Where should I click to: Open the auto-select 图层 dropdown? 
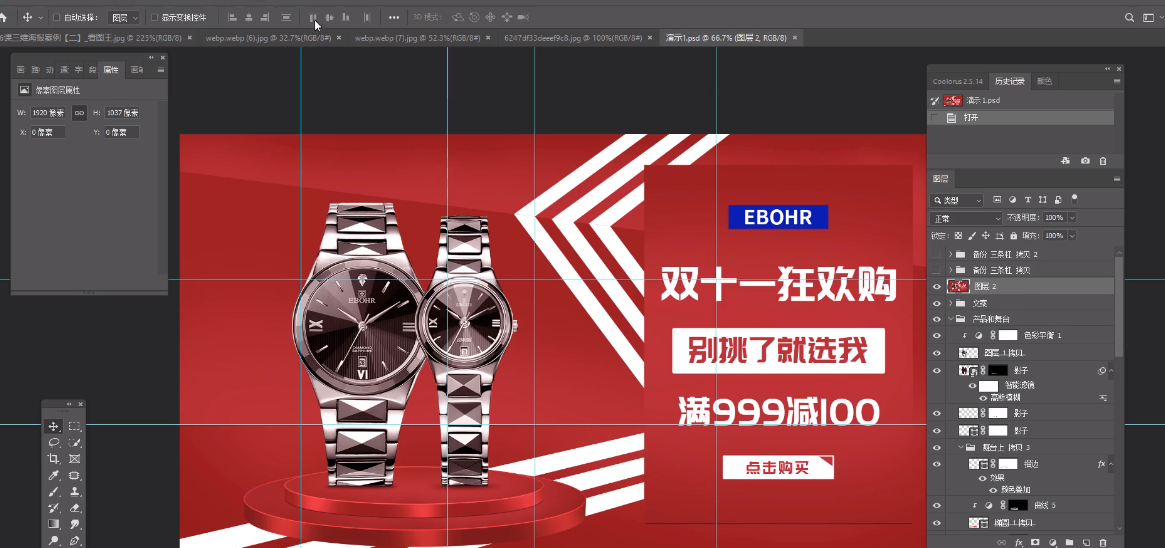124,17
